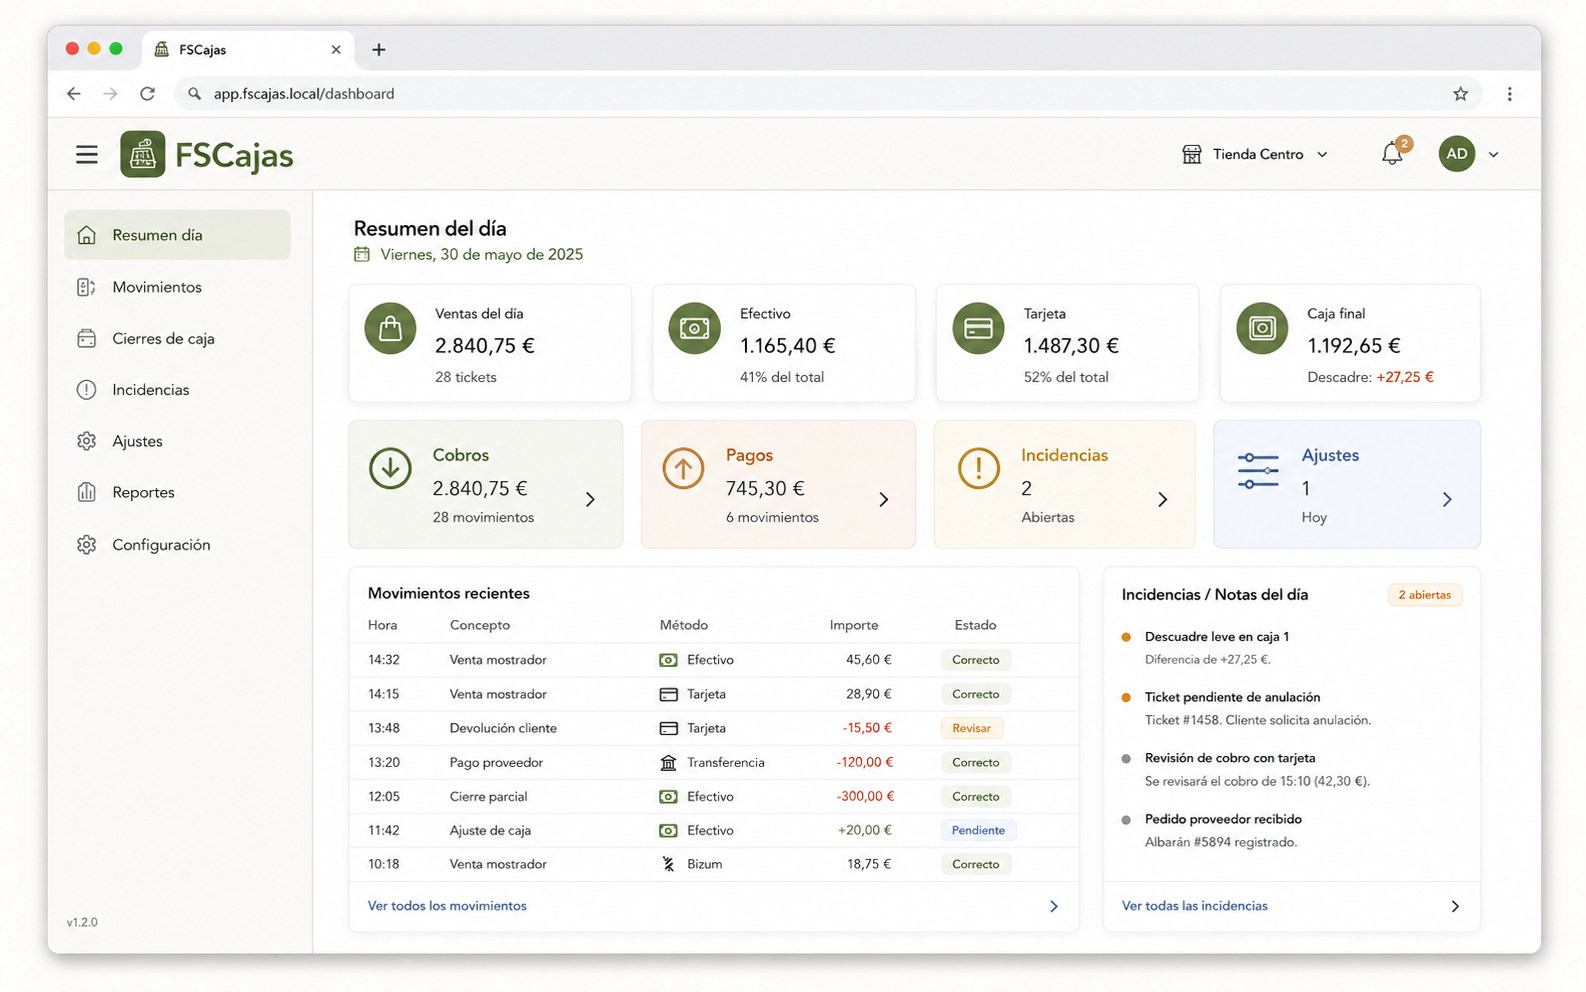Click Ver todos los movimientos link
The height and width of the screenshot is (992, 1586).
[x=447, y=906]
